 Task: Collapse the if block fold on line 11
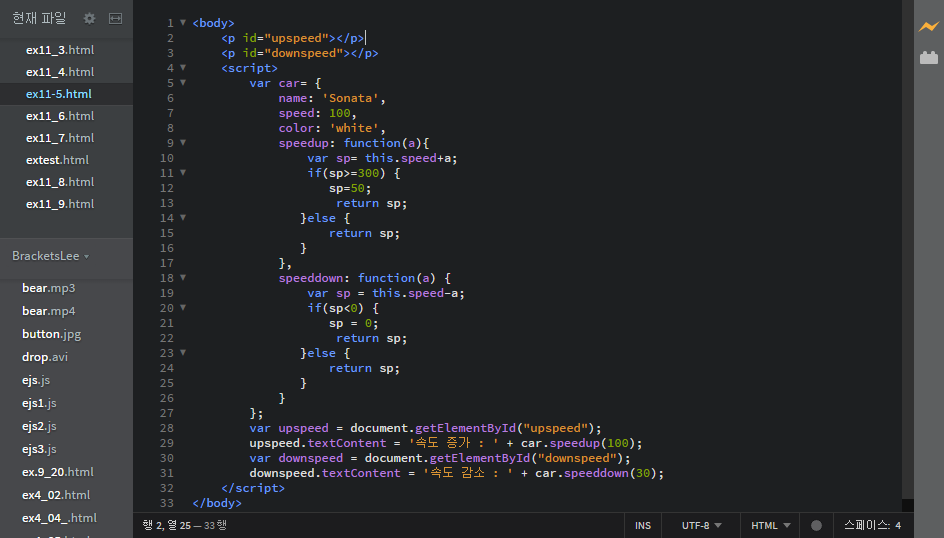183,173
